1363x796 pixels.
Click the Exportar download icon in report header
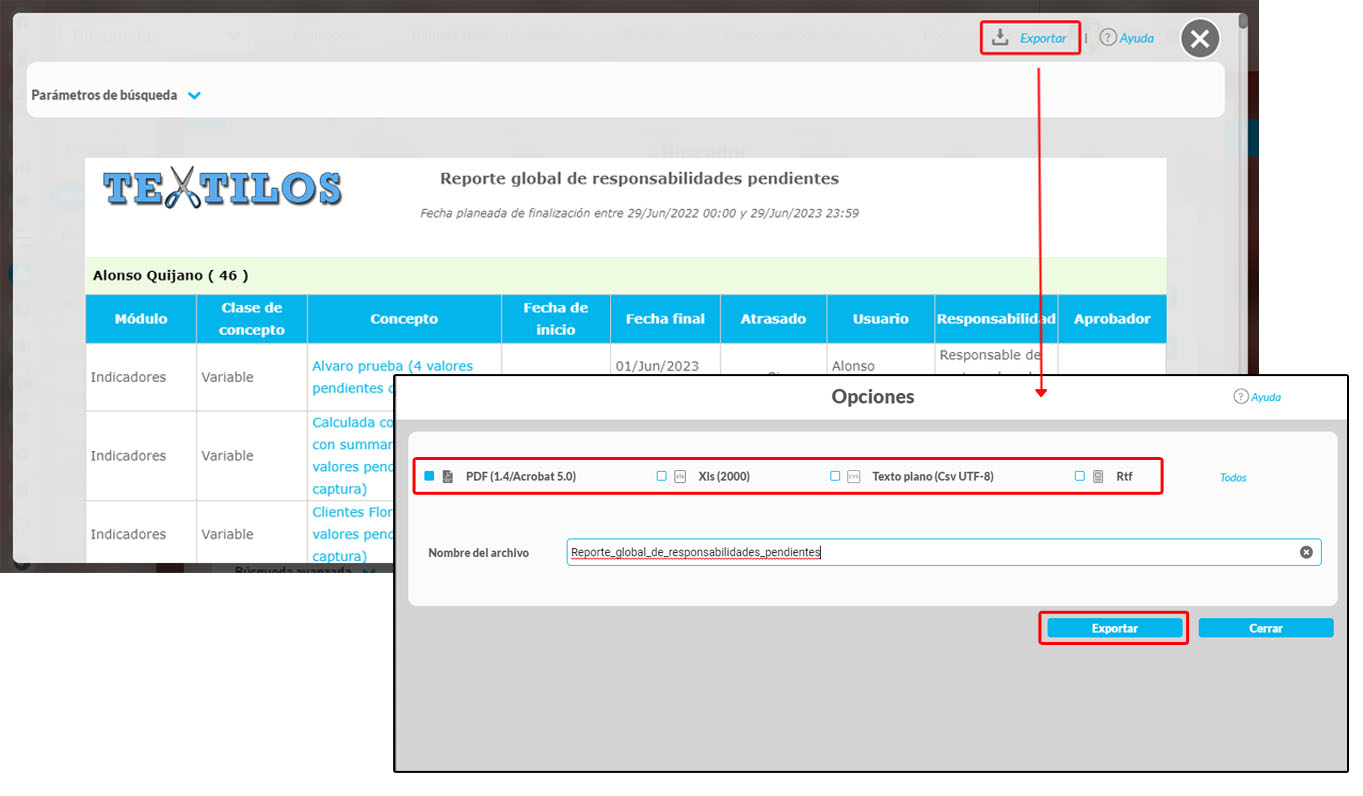click(x=999, y=38)
